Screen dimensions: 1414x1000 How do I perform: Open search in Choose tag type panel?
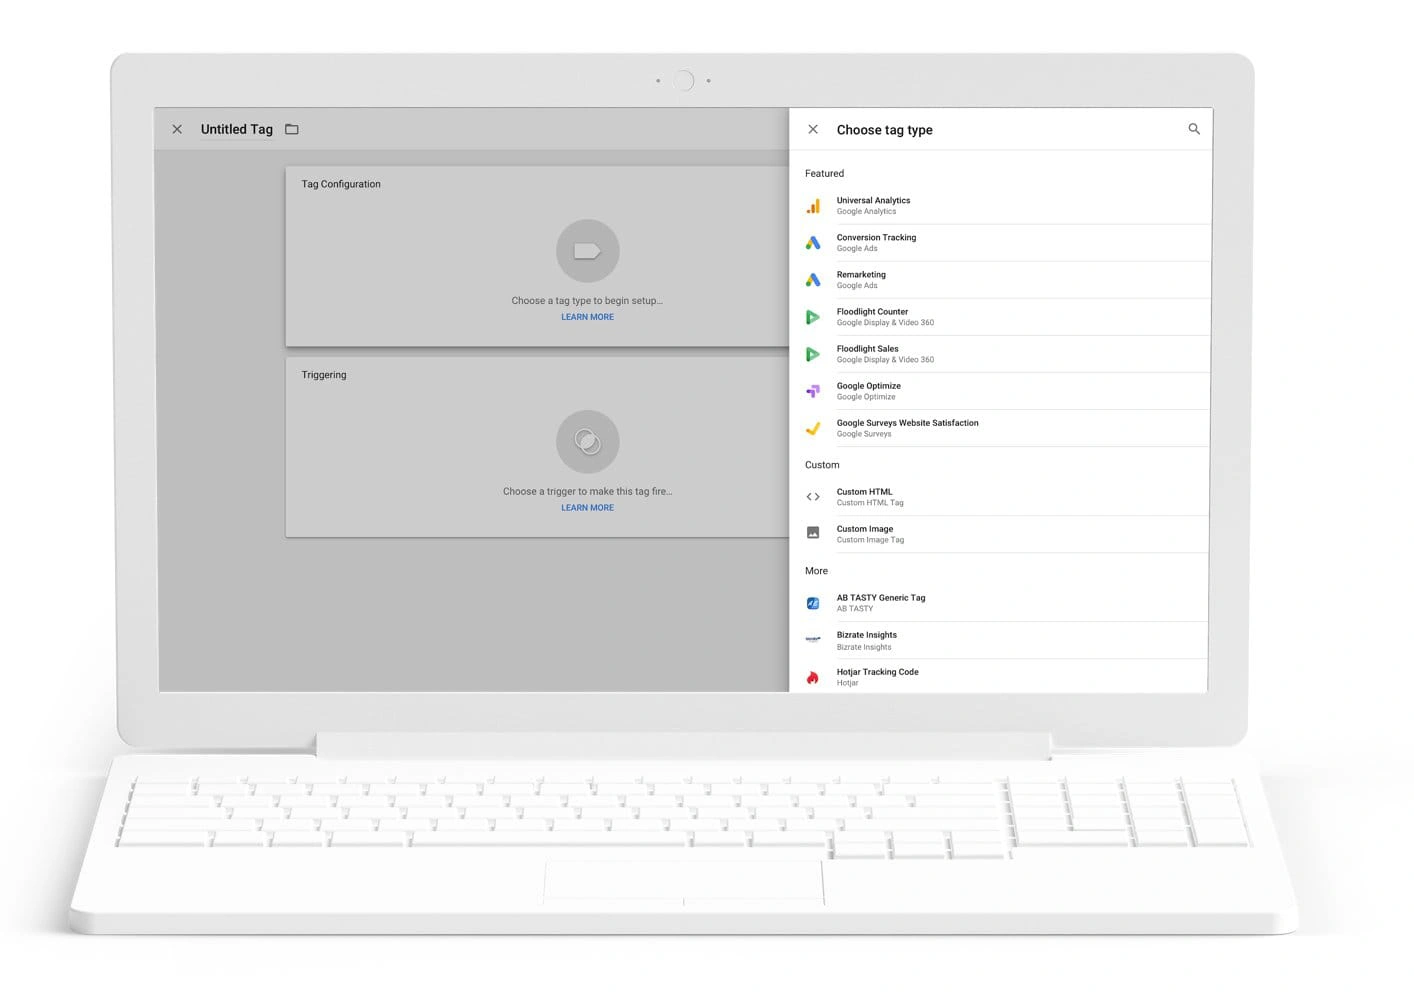coord(1193,129)
